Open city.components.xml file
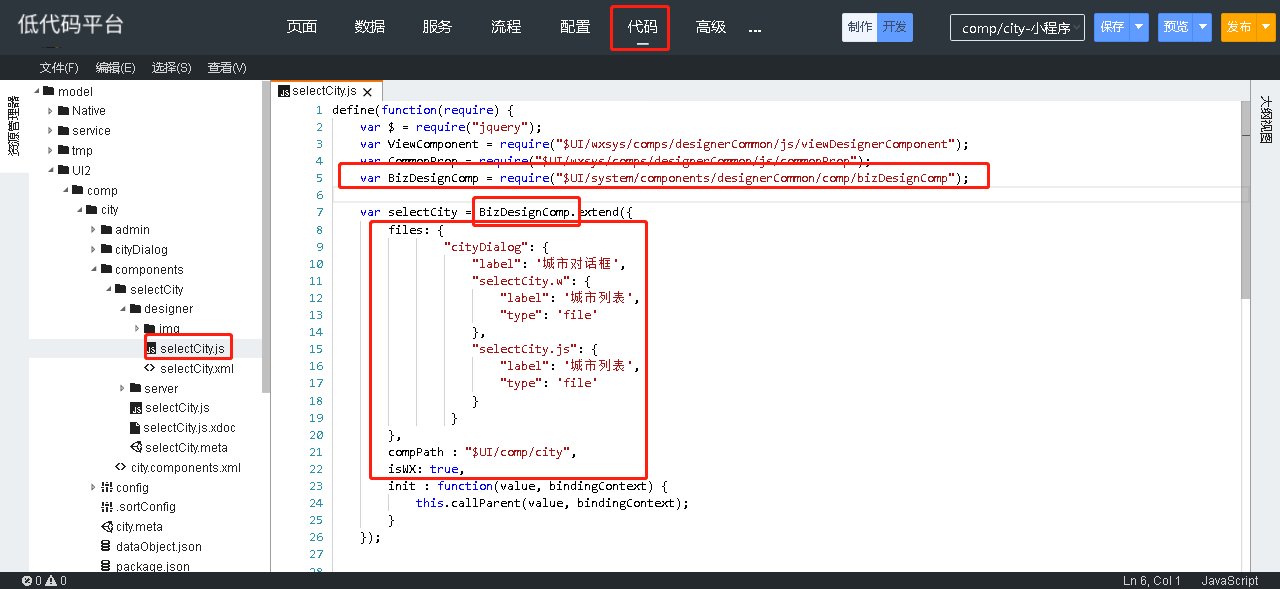 point(185,468)
